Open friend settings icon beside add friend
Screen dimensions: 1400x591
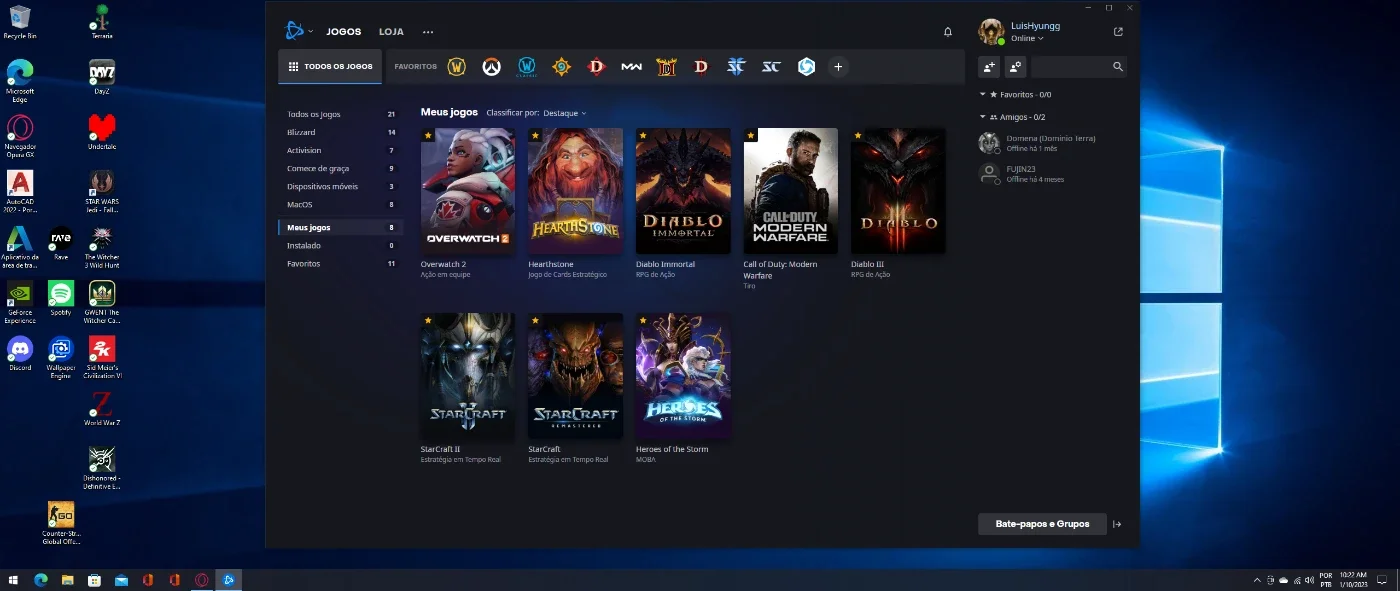[x=1015, y=67]
